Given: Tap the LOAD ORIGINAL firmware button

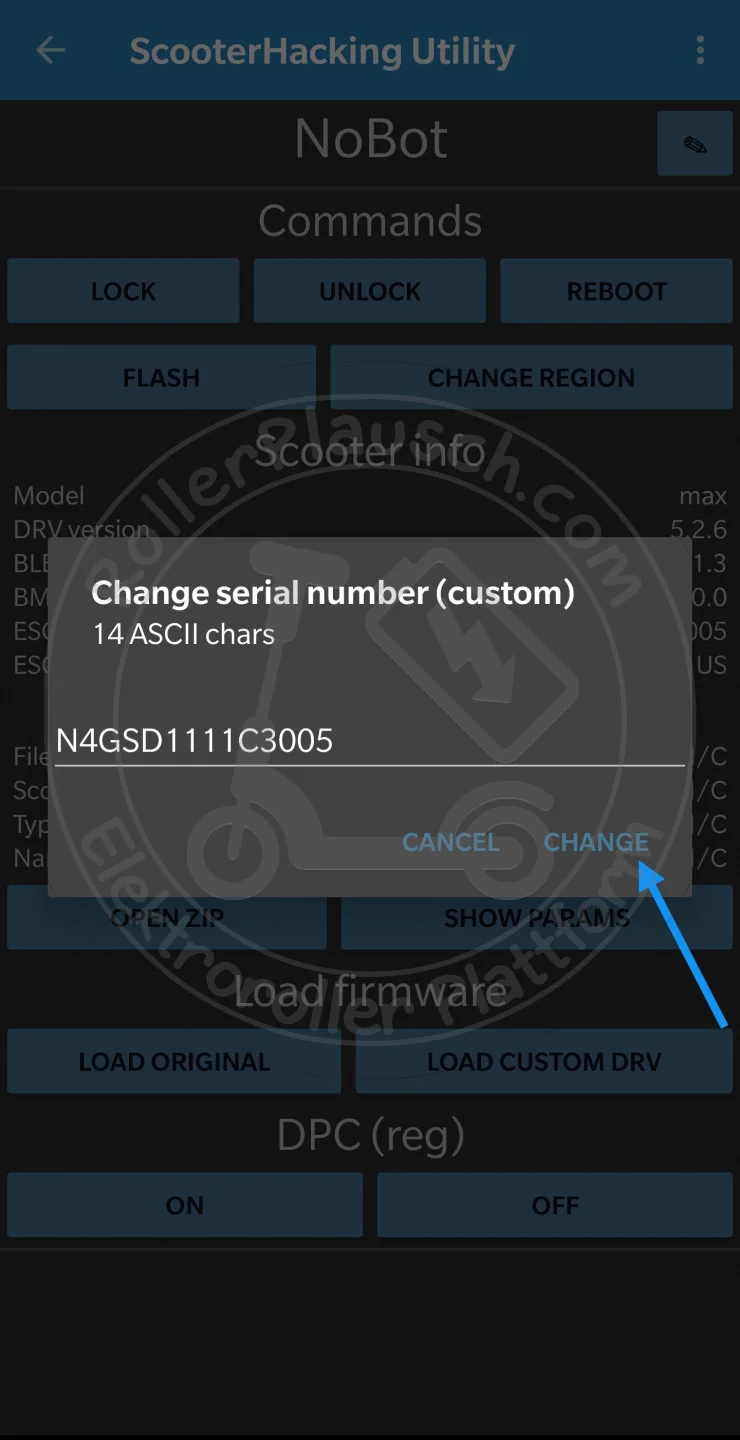Looking at the screenshot, I should pos(174,1061).
